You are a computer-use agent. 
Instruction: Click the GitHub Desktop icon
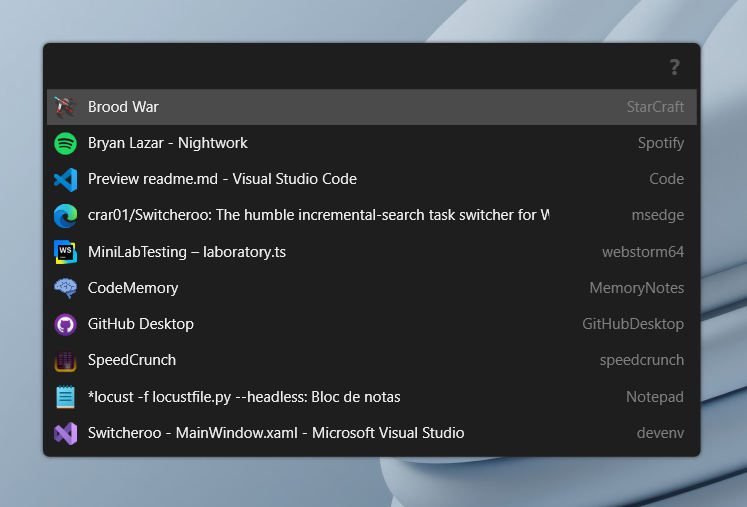(65, 324)
